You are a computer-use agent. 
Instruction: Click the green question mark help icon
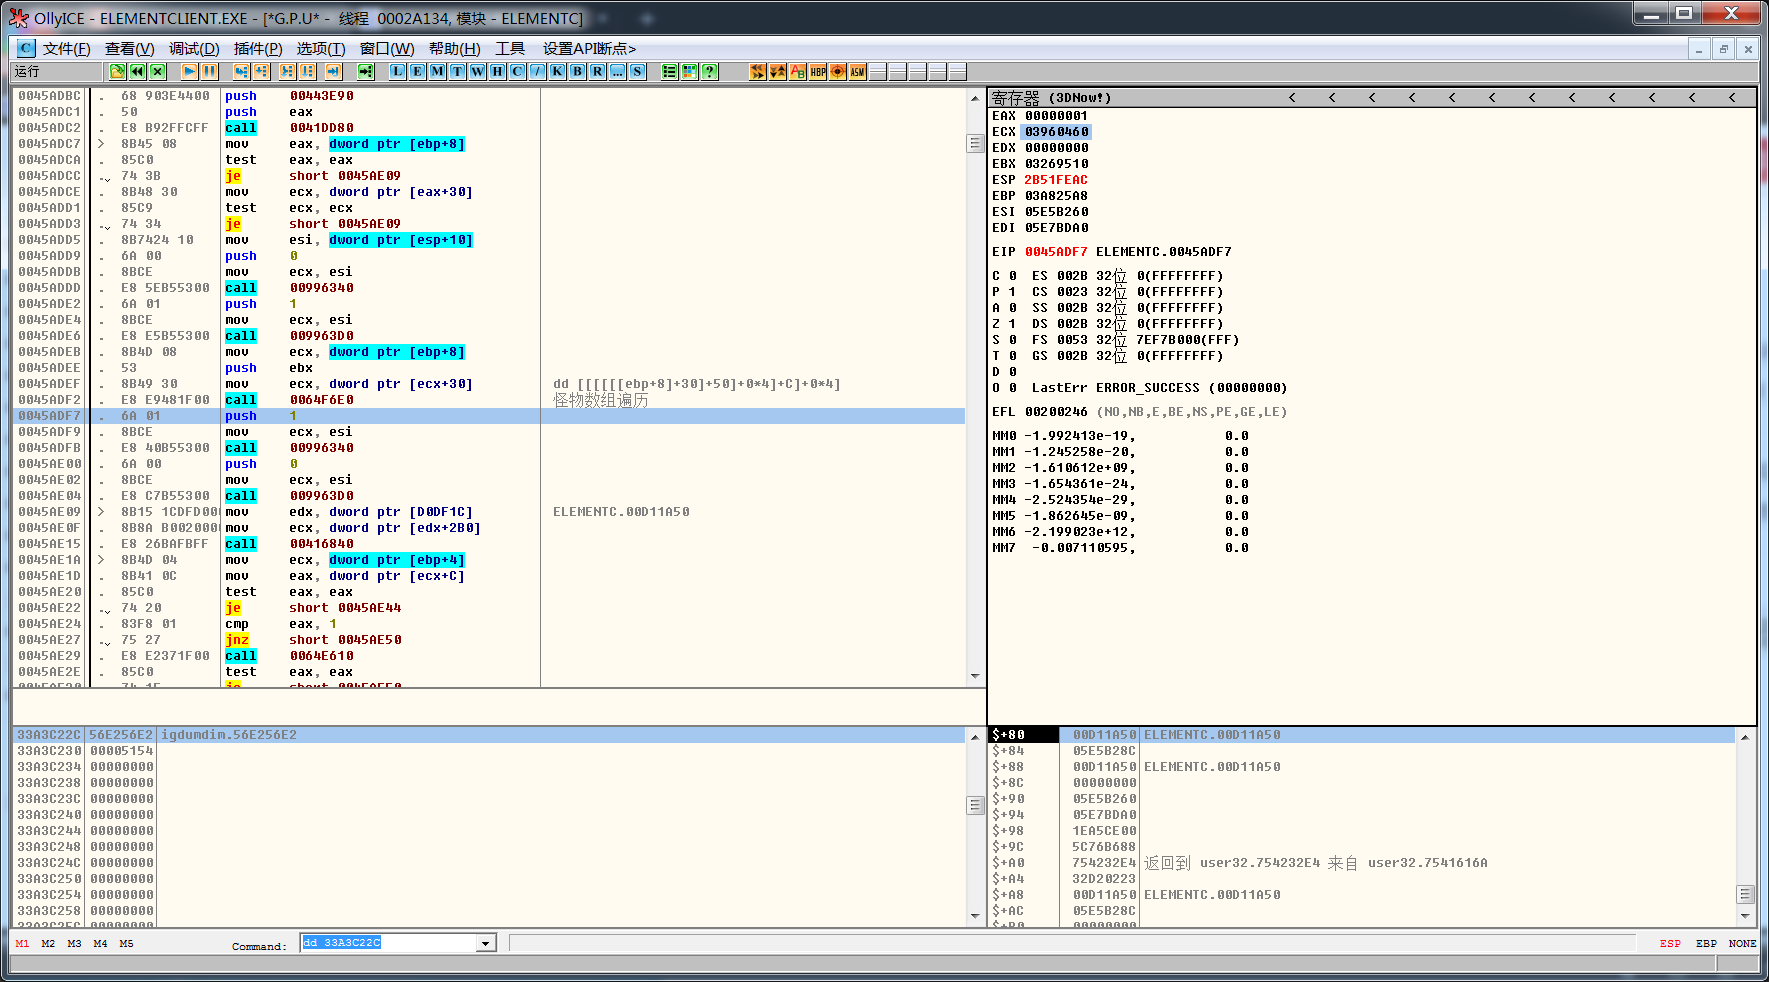709,71
